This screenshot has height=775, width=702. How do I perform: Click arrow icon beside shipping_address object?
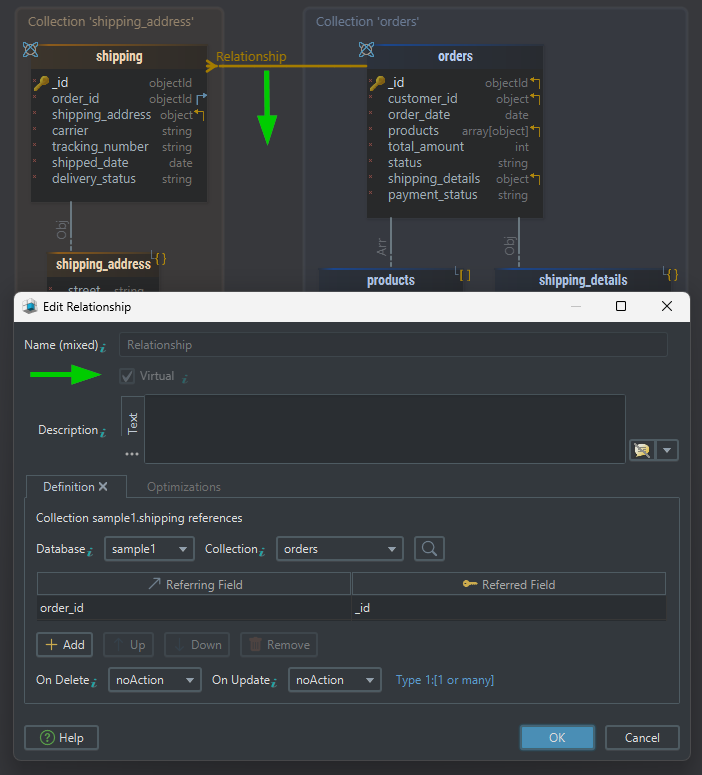199,115
